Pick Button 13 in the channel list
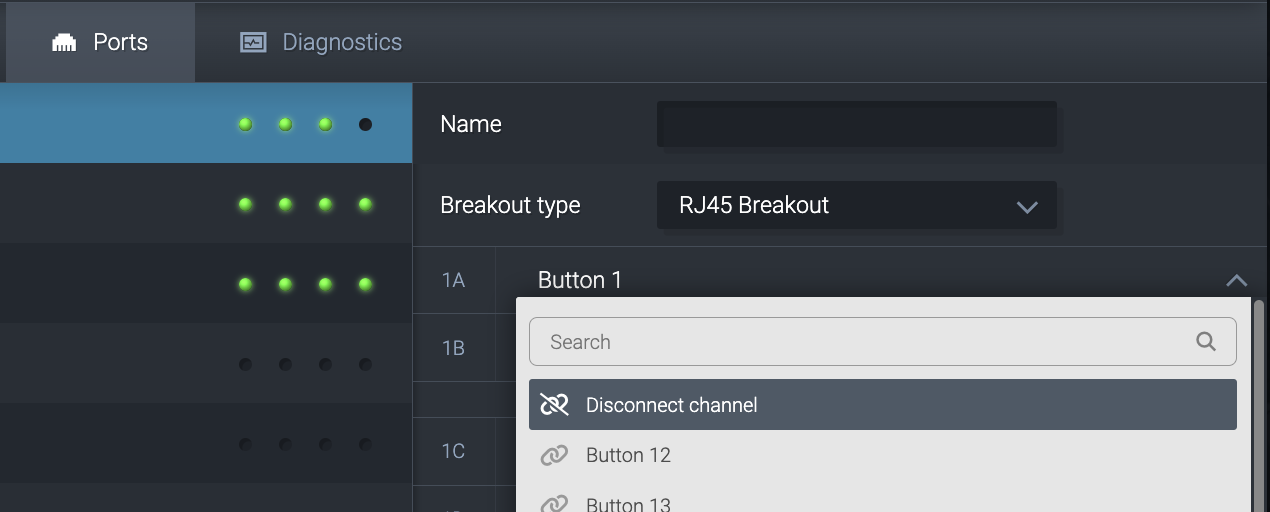The height and width of the screenshot is (512, 1270). 628,503
